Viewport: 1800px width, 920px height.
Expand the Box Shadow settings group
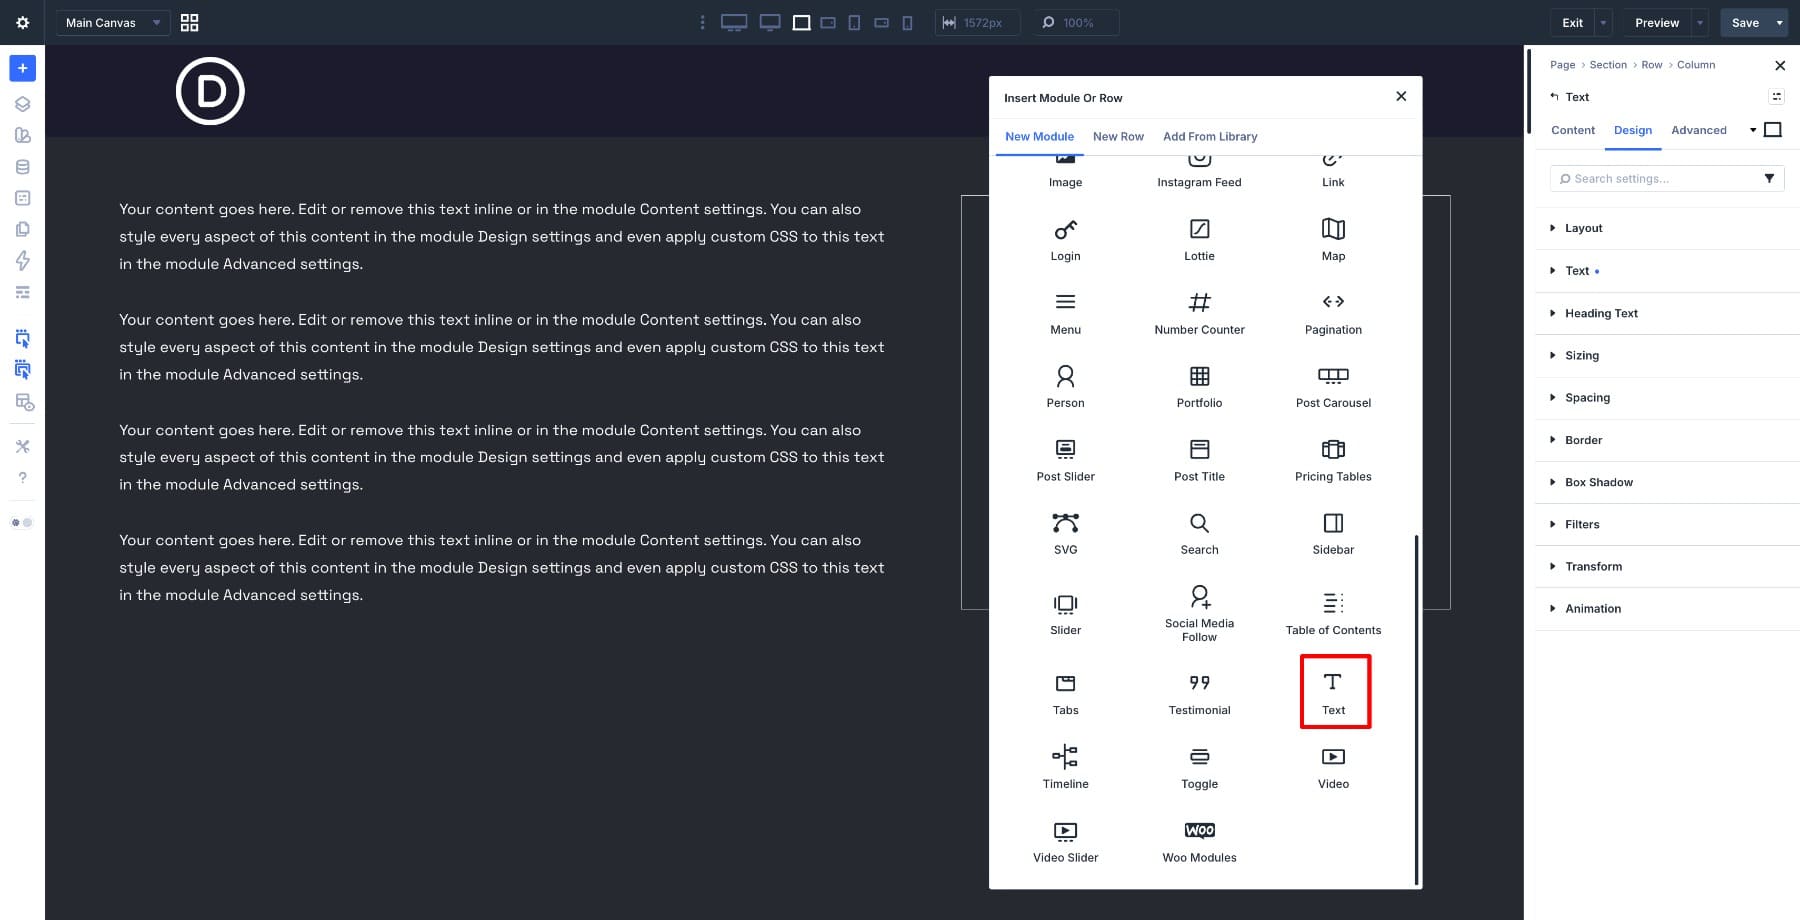pyautogui.click(x=1666, y=482)
